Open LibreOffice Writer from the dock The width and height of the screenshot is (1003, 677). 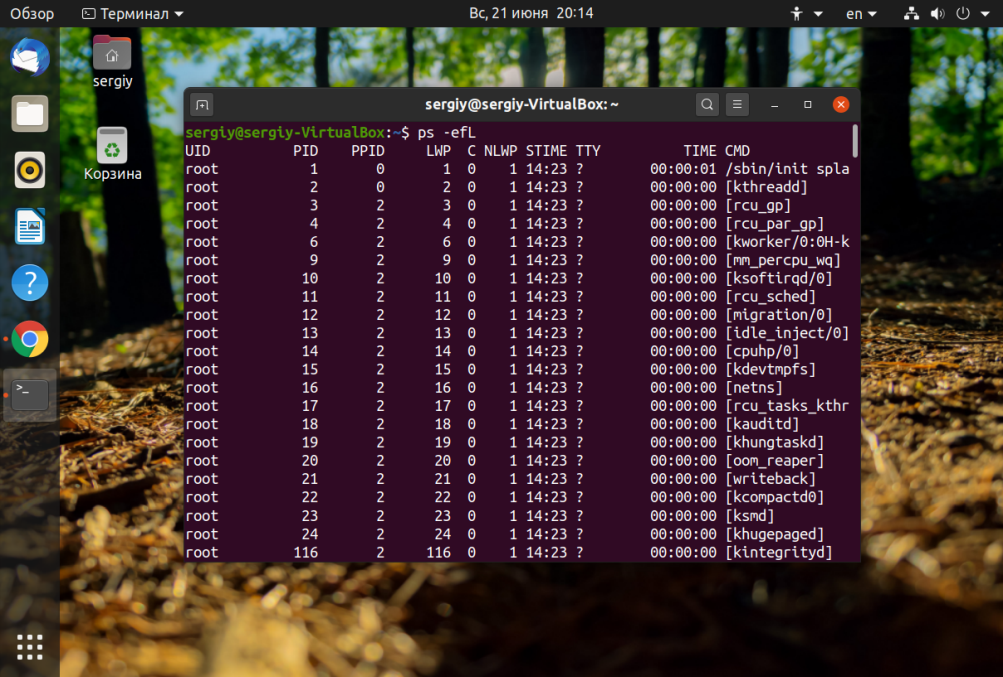(x=30, y=227)
